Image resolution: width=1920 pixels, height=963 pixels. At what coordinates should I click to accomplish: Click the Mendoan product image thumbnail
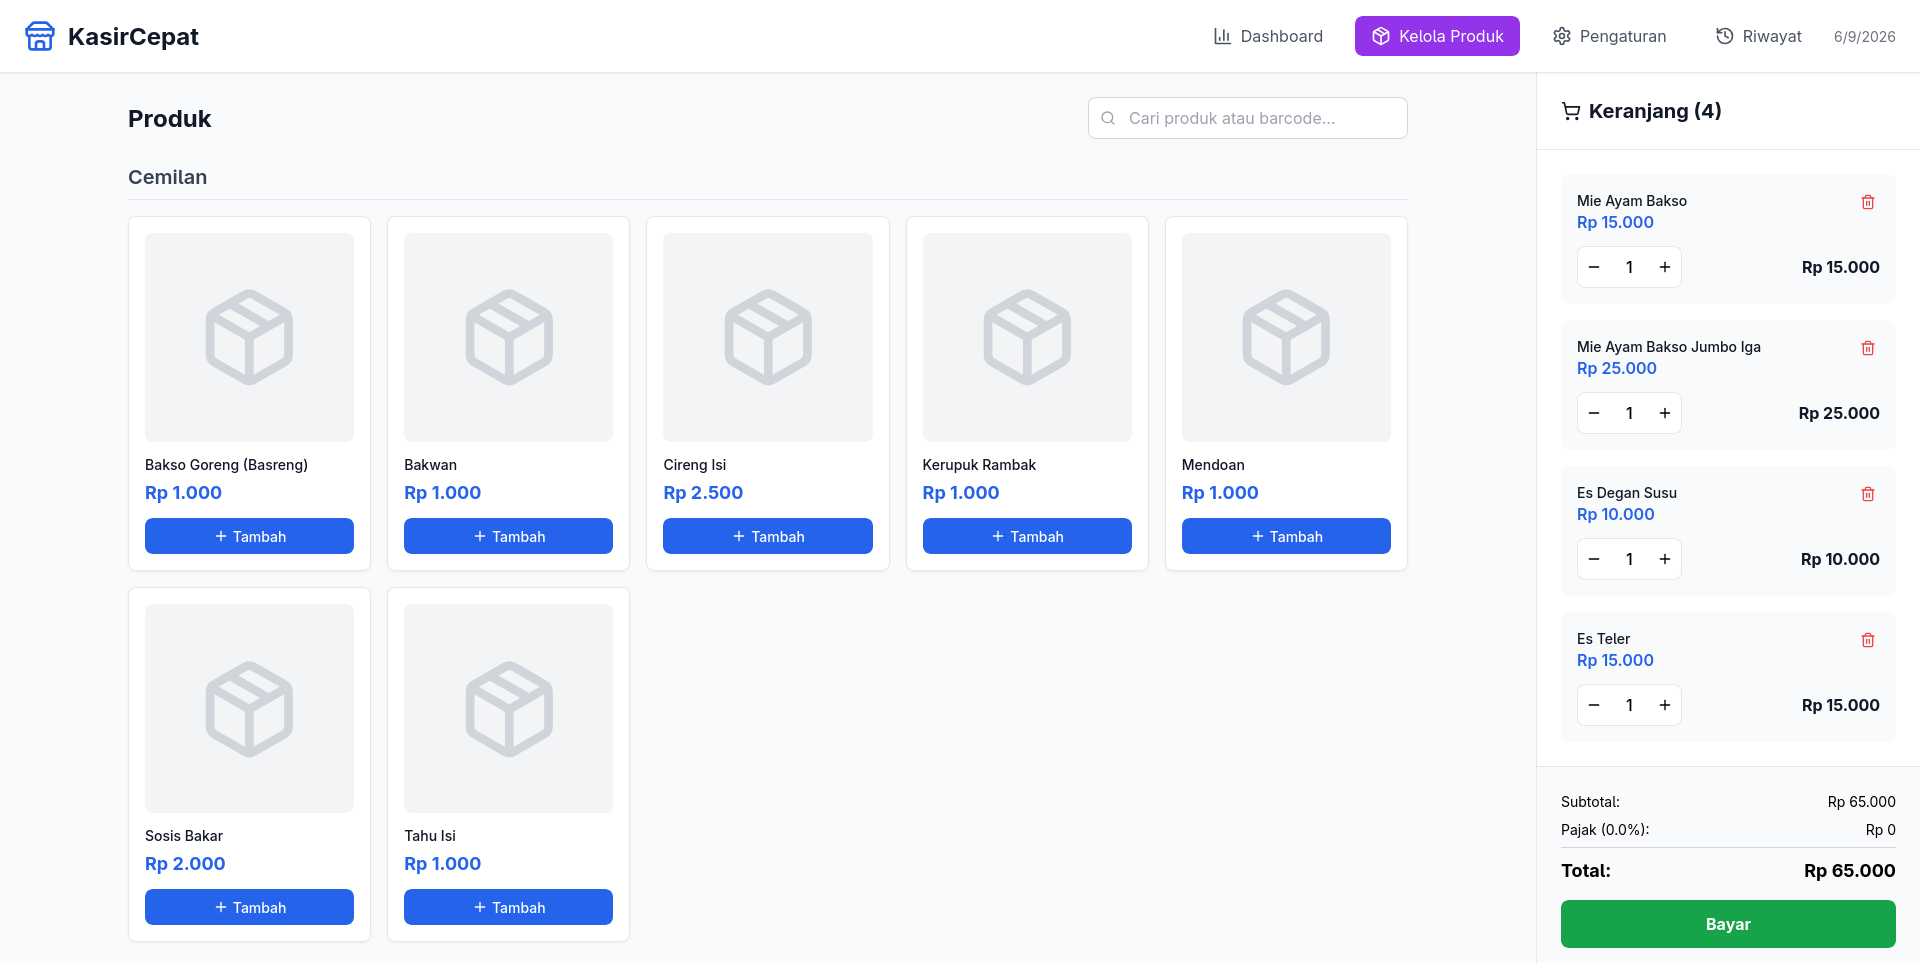pyautogui.click(x=1286, y=337)
